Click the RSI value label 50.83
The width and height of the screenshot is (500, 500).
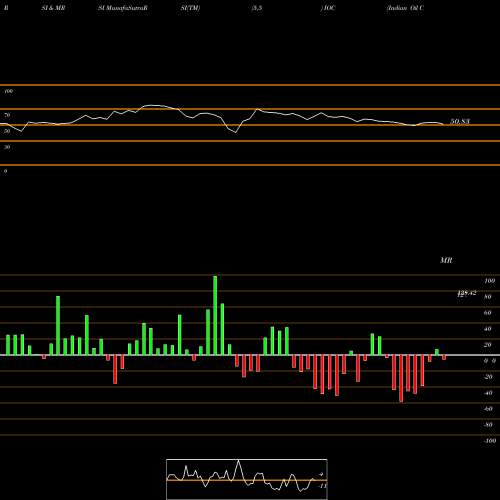point(460,121)
